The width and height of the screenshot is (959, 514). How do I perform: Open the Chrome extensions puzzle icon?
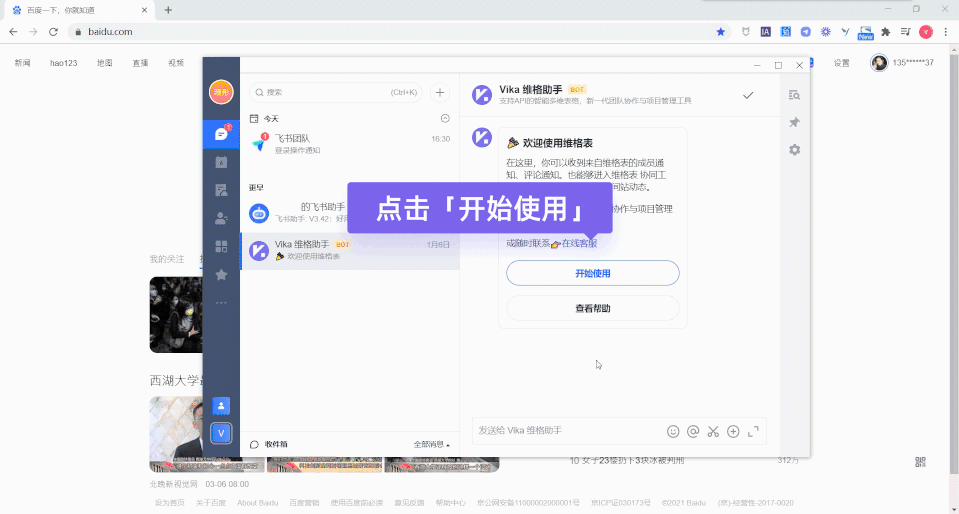pyautogui.click(x=886, y=32)
